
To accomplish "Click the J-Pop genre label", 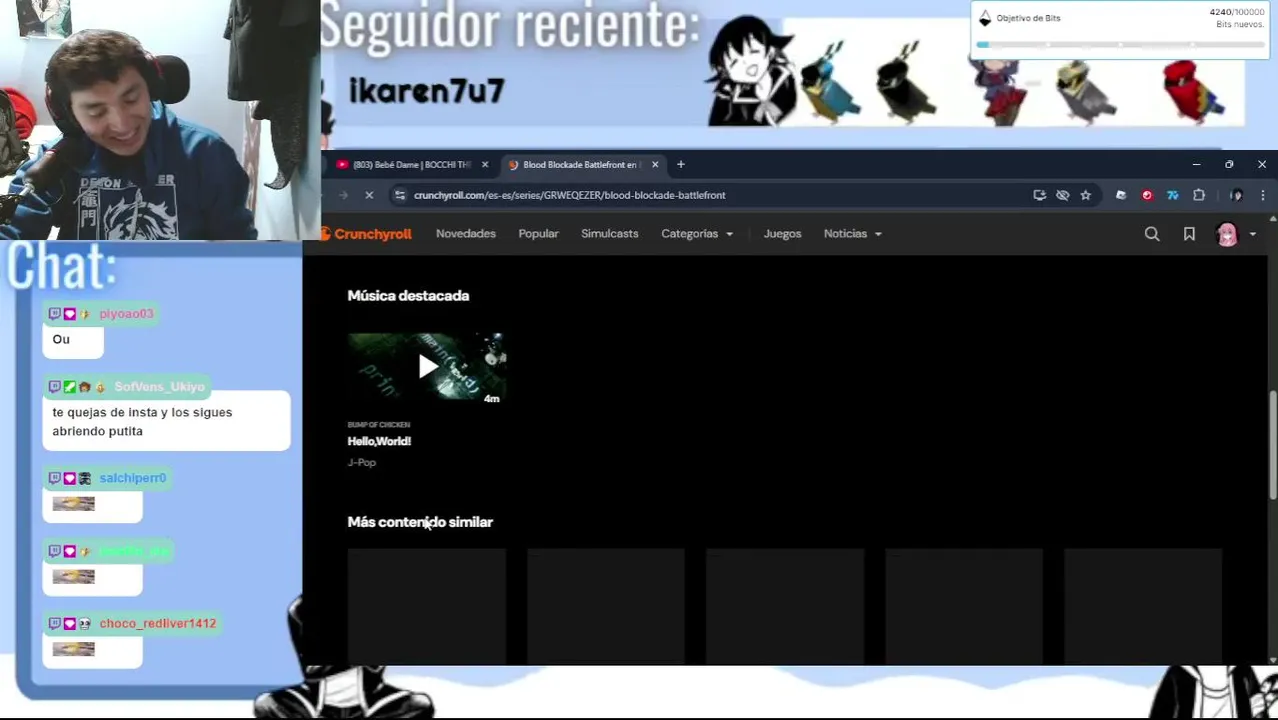I will coord(361,462).
